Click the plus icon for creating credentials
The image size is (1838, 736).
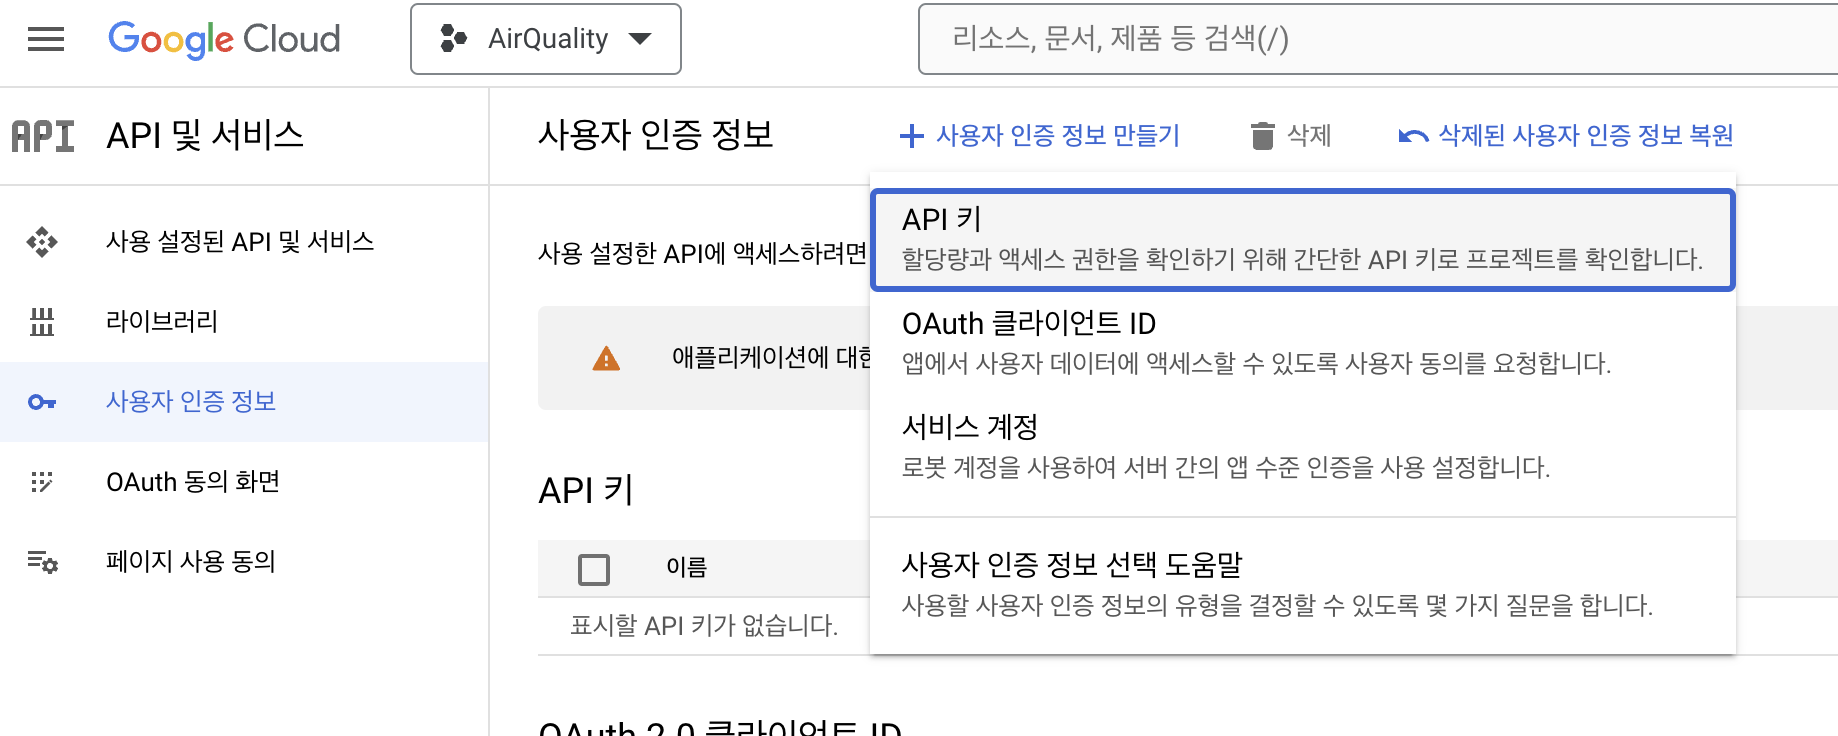coord(911,135)
